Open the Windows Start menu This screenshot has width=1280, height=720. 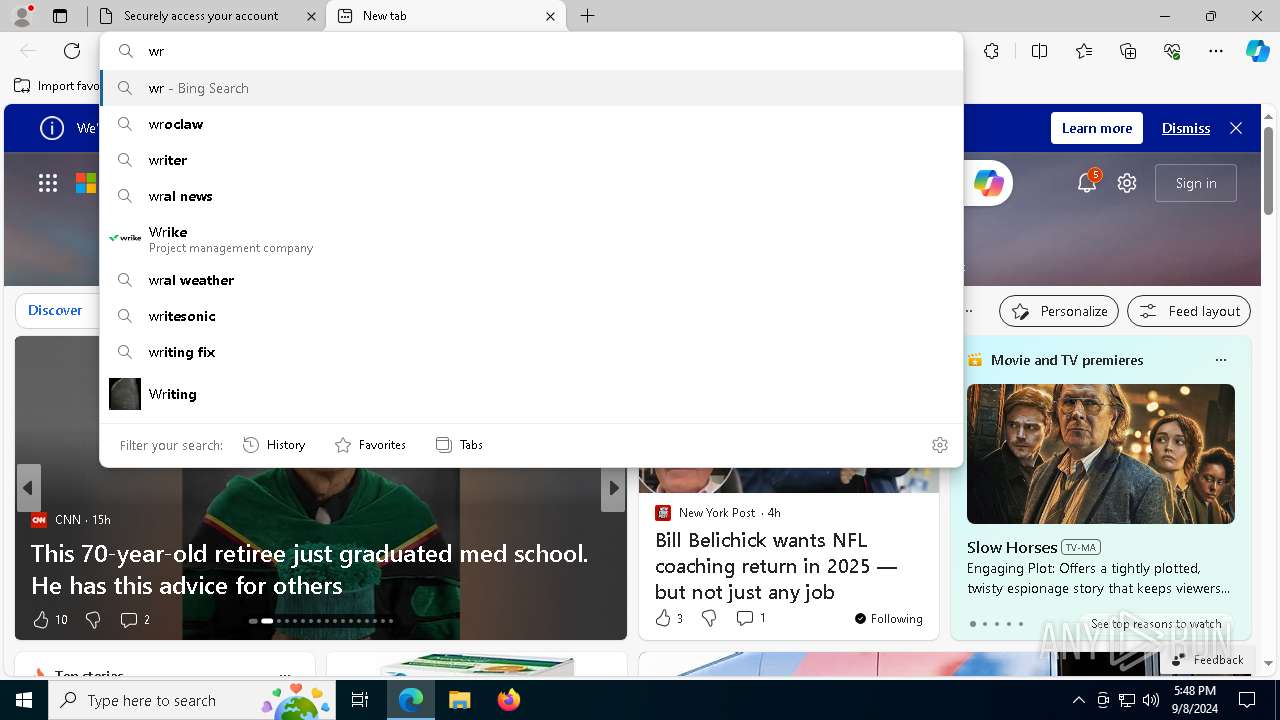[24, 700]
